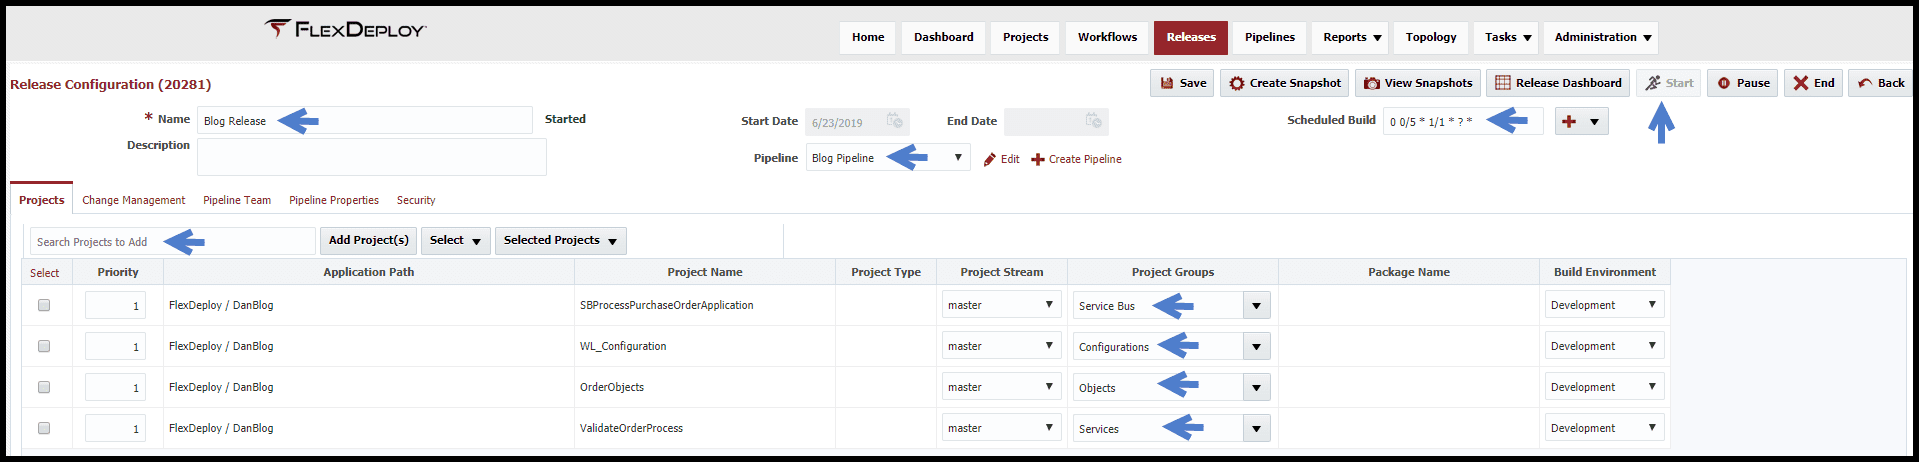
Task: Click the Description text area
Action: [372, 157]
